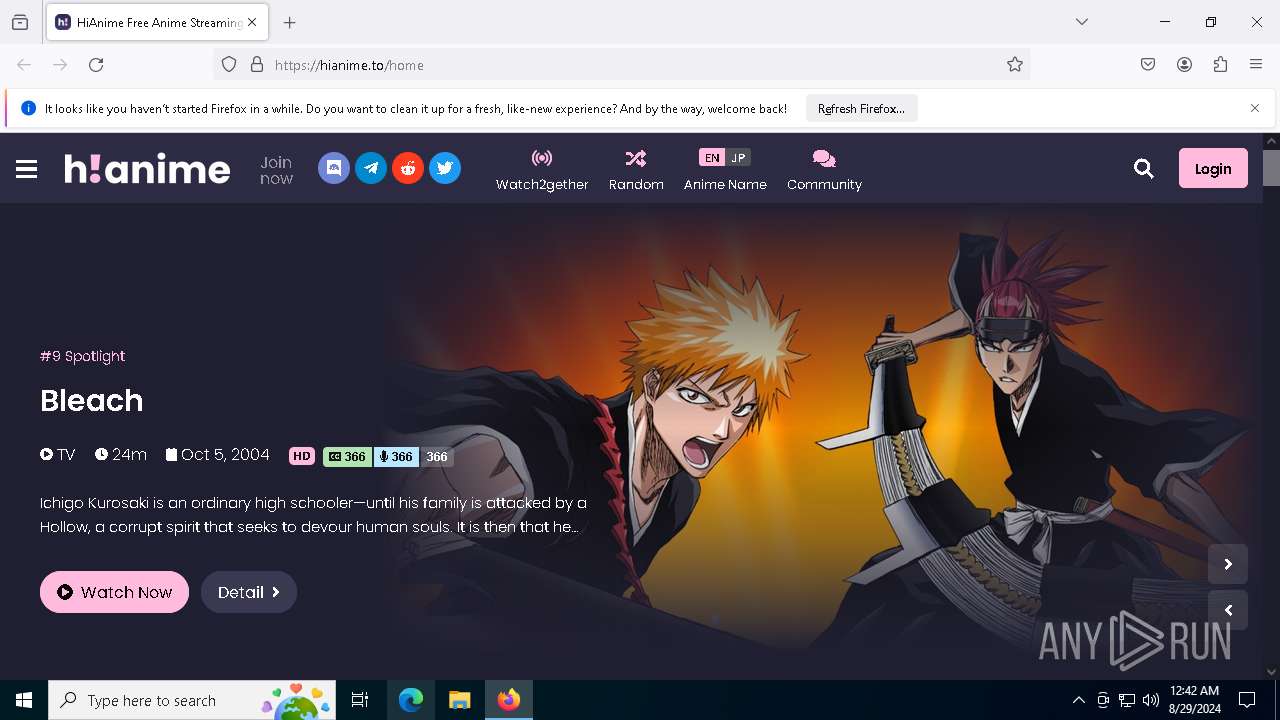The image size is (1280, 720).
Task: Open volume control in system tray
Action: [x=1151, y=700]
